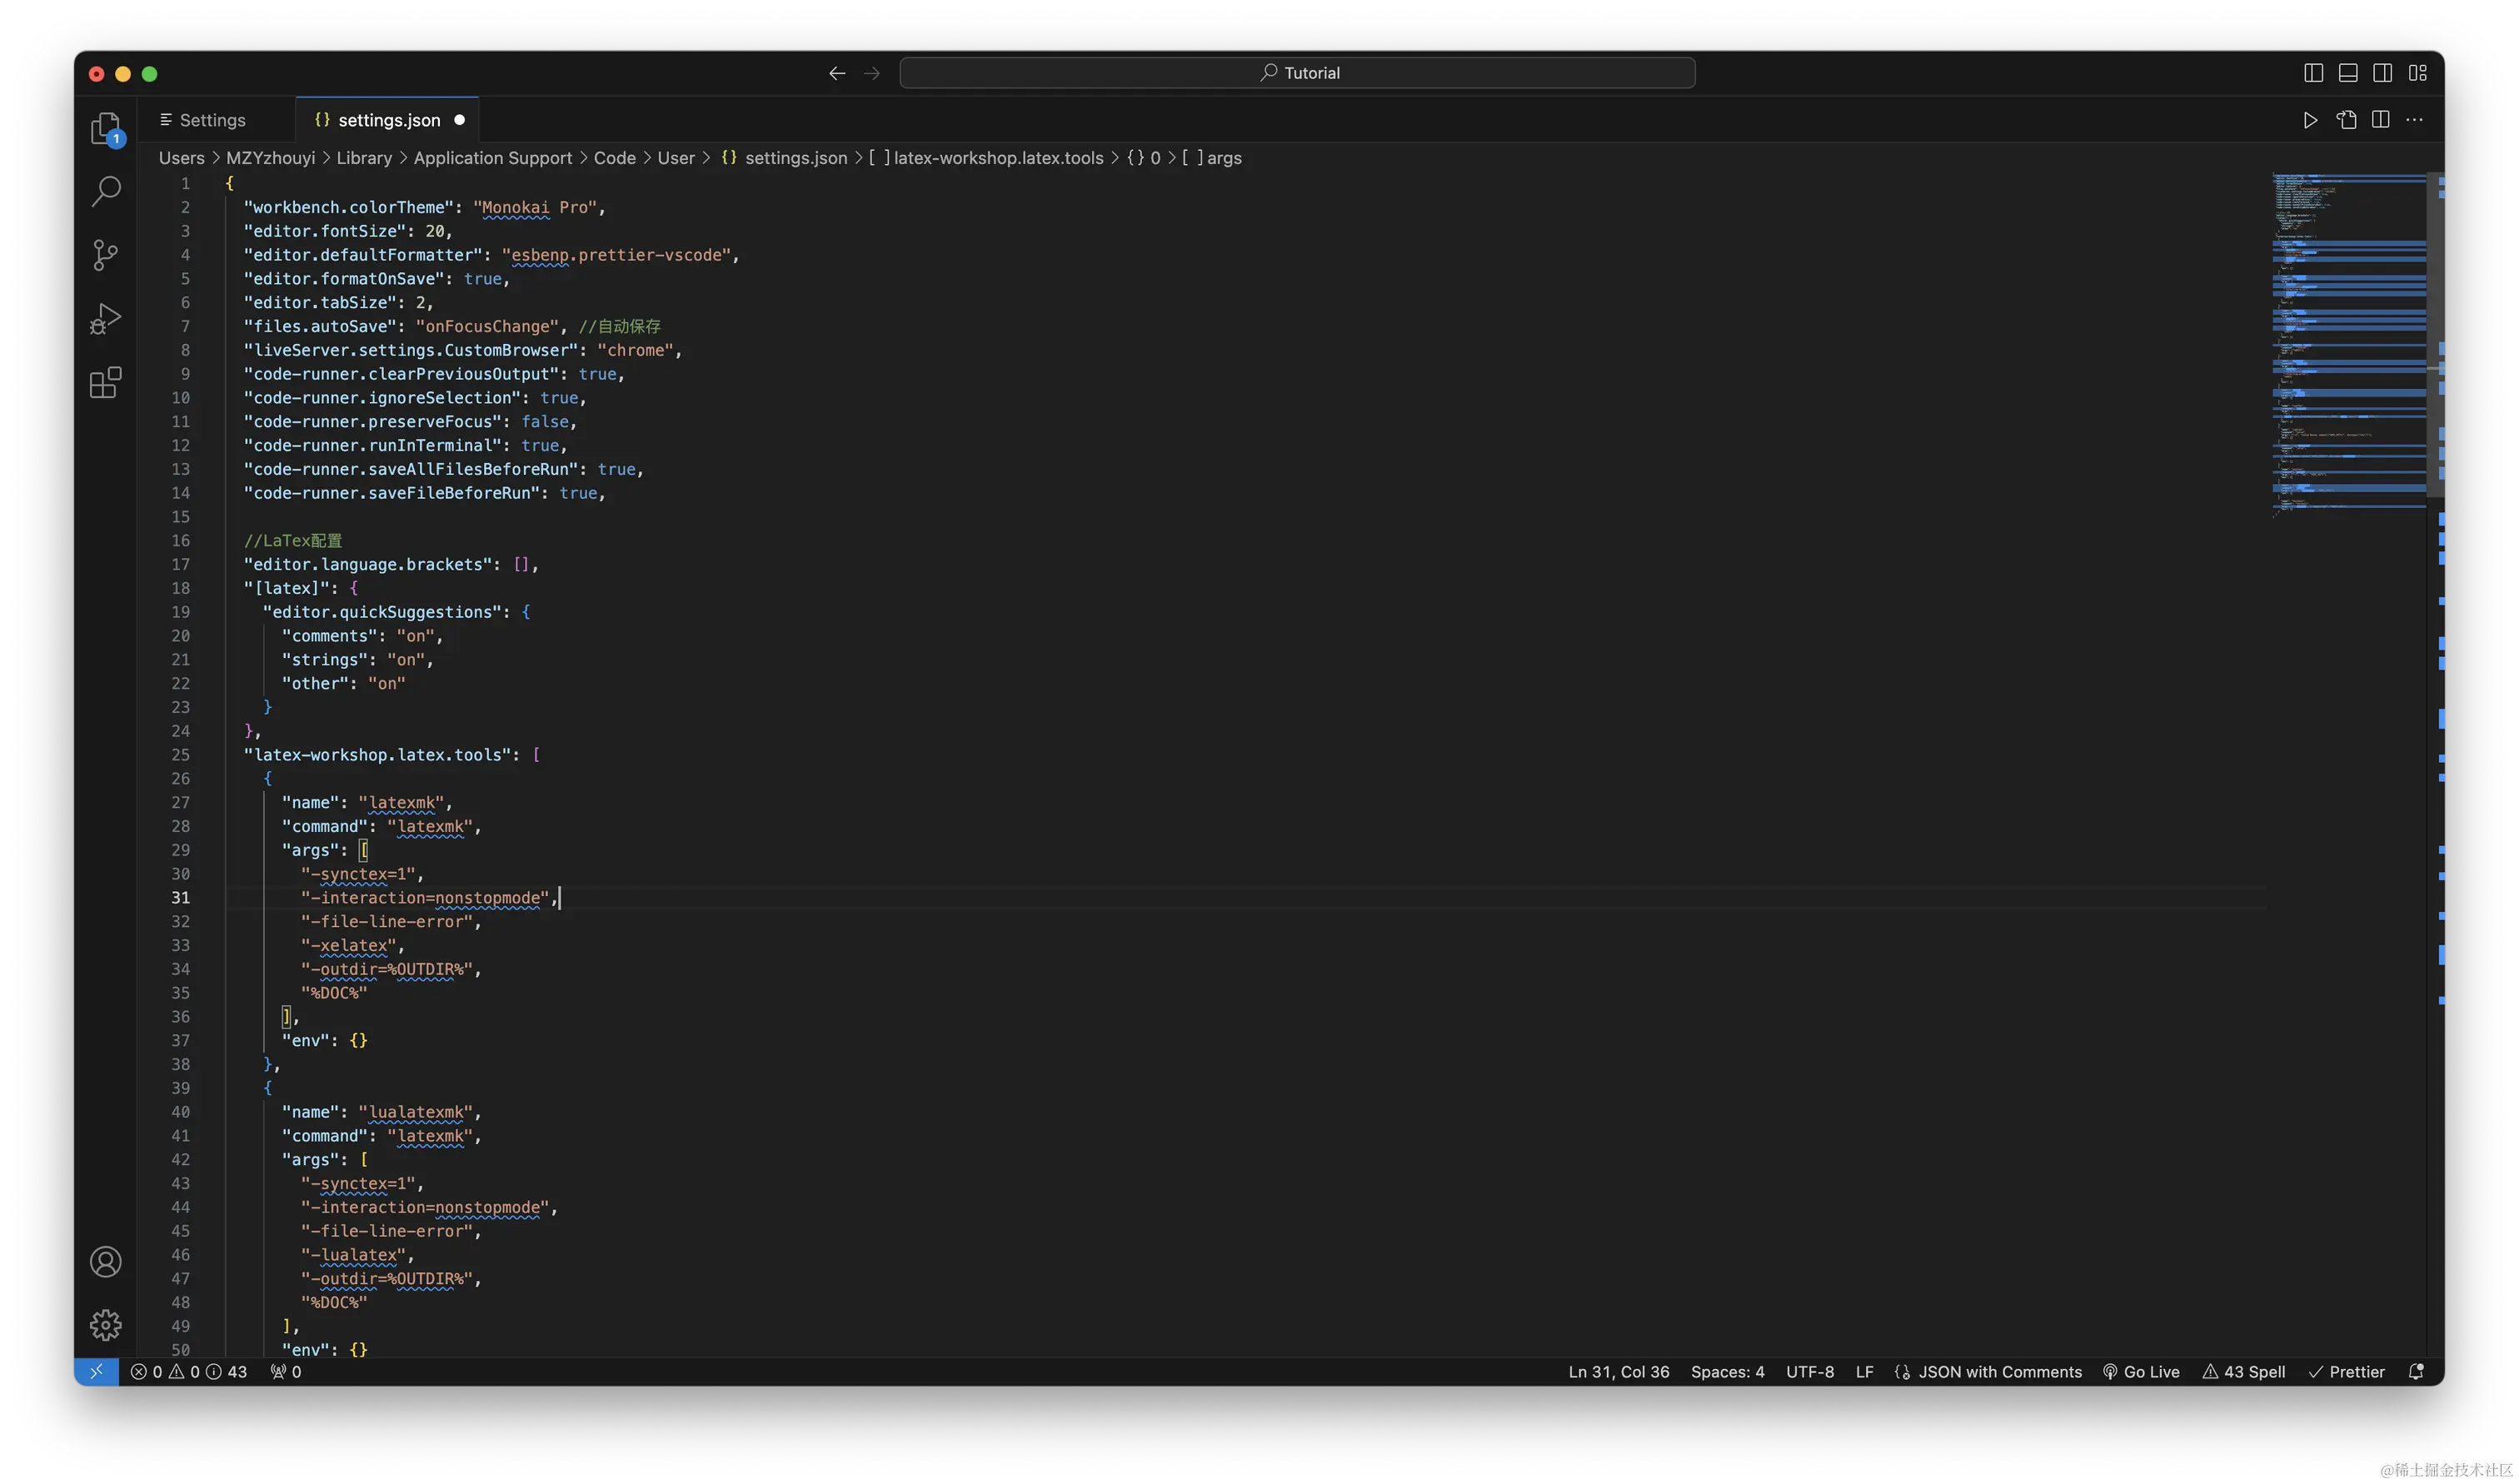
Task: Start Go Live server from status bar
Action: (2141, 1372)
